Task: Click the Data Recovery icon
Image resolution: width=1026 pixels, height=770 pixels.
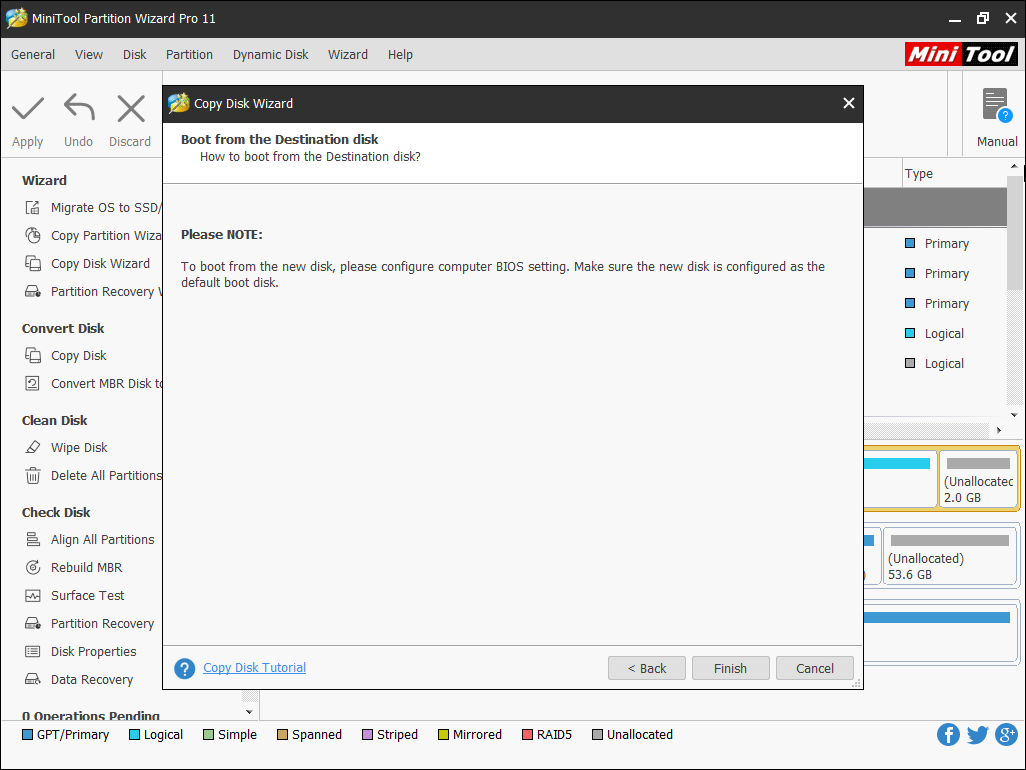Action: 33,680
